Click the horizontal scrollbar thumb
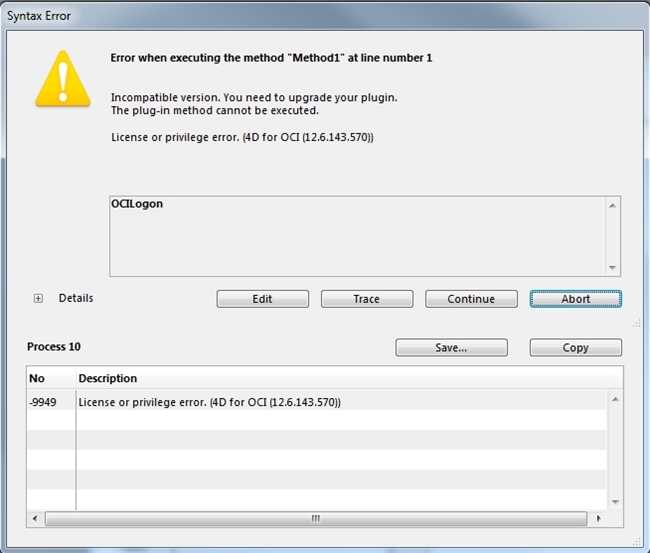The image size is (650, 553). pyautogui.click(x=316, y=518)
